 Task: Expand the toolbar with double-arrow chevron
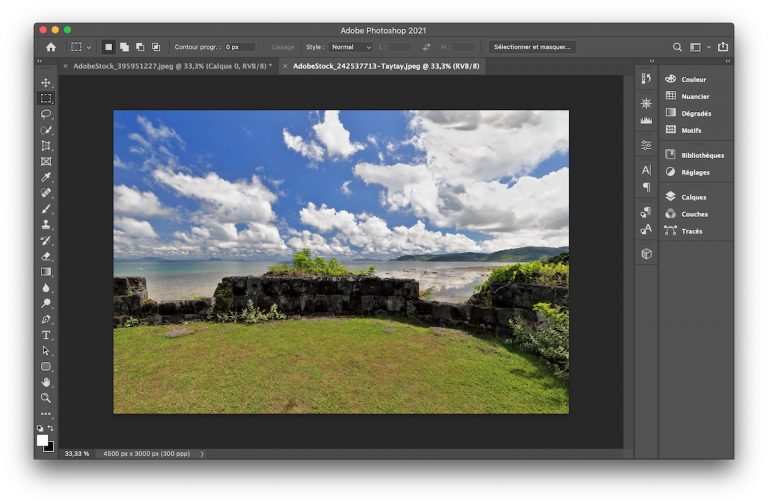coord(40,61)
